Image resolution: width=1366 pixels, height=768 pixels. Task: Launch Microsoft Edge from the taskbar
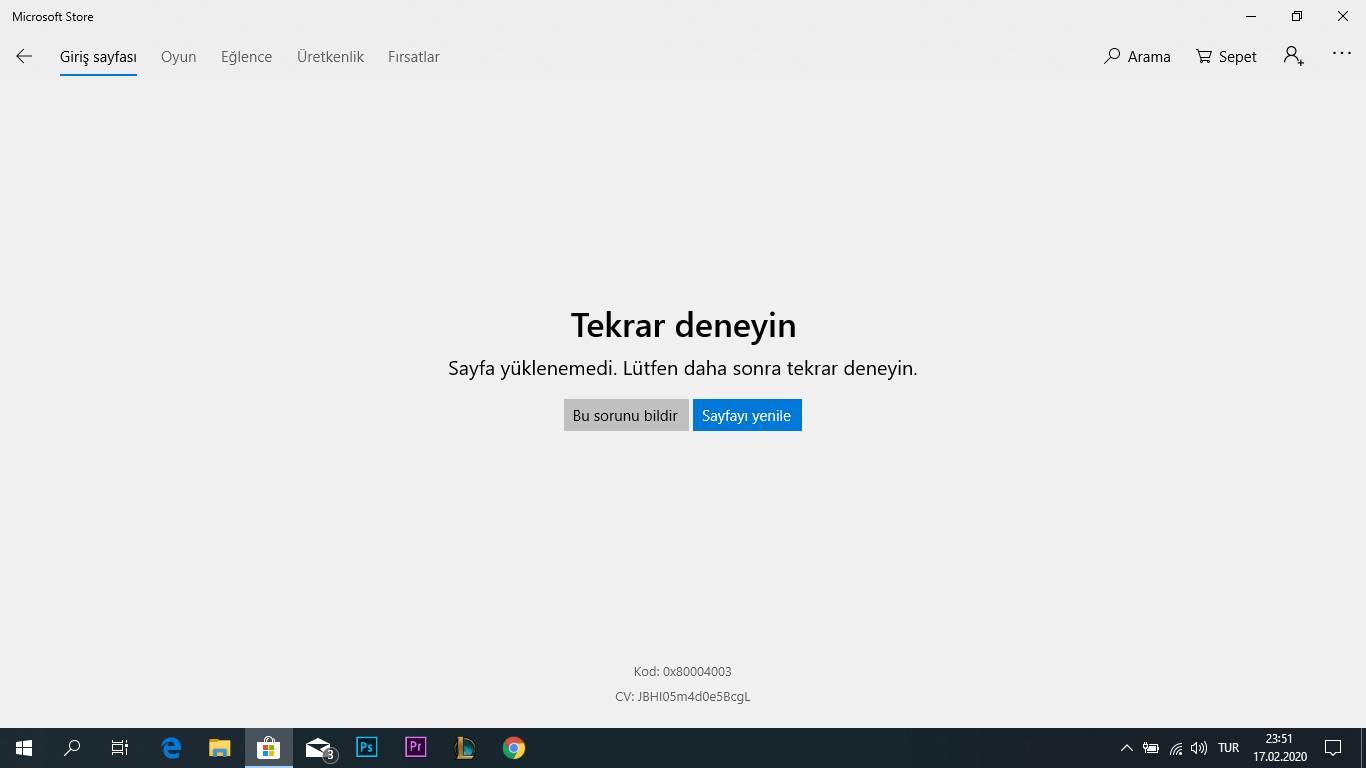click(171, 748)
